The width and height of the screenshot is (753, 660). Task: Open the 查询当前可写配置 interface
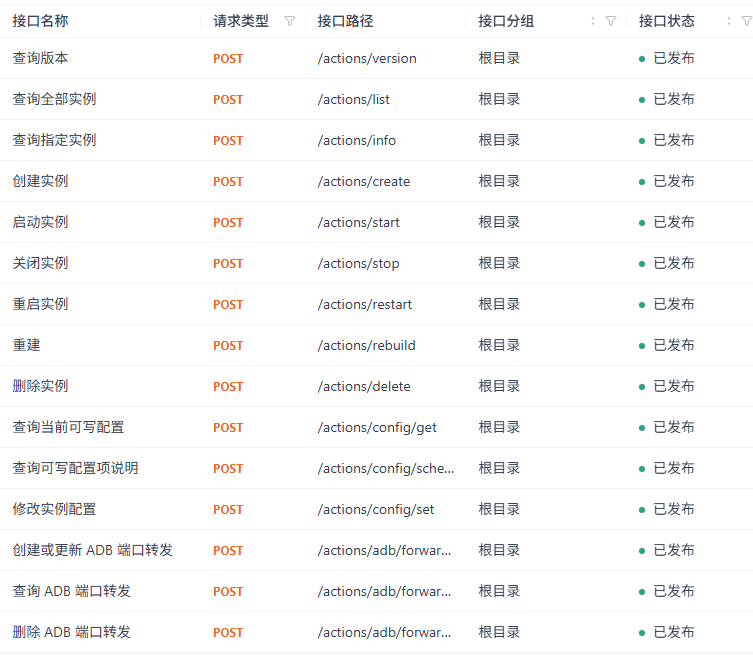click(68, 427)
